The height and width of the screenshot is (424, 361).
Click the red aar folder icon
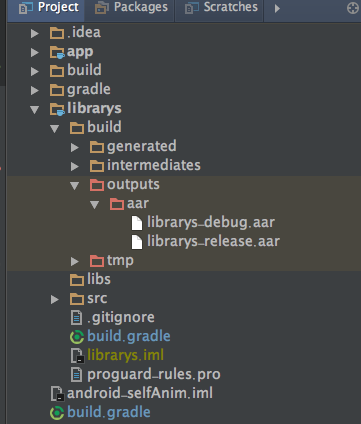click(117, 204)
